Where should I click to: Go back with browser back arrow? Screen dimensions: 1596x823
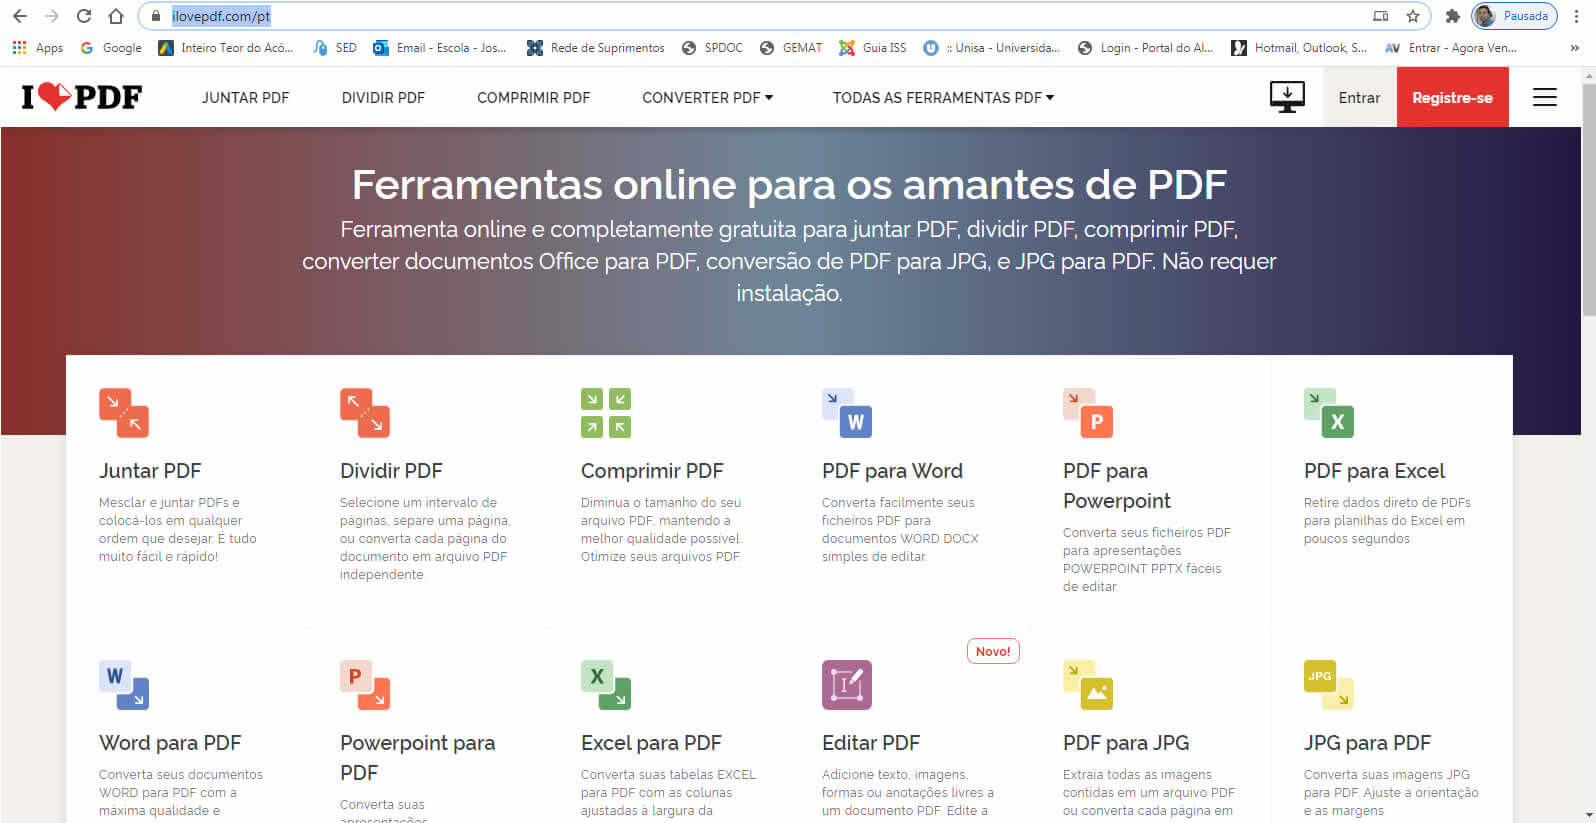pyautogui.click(x=20, y=16)
